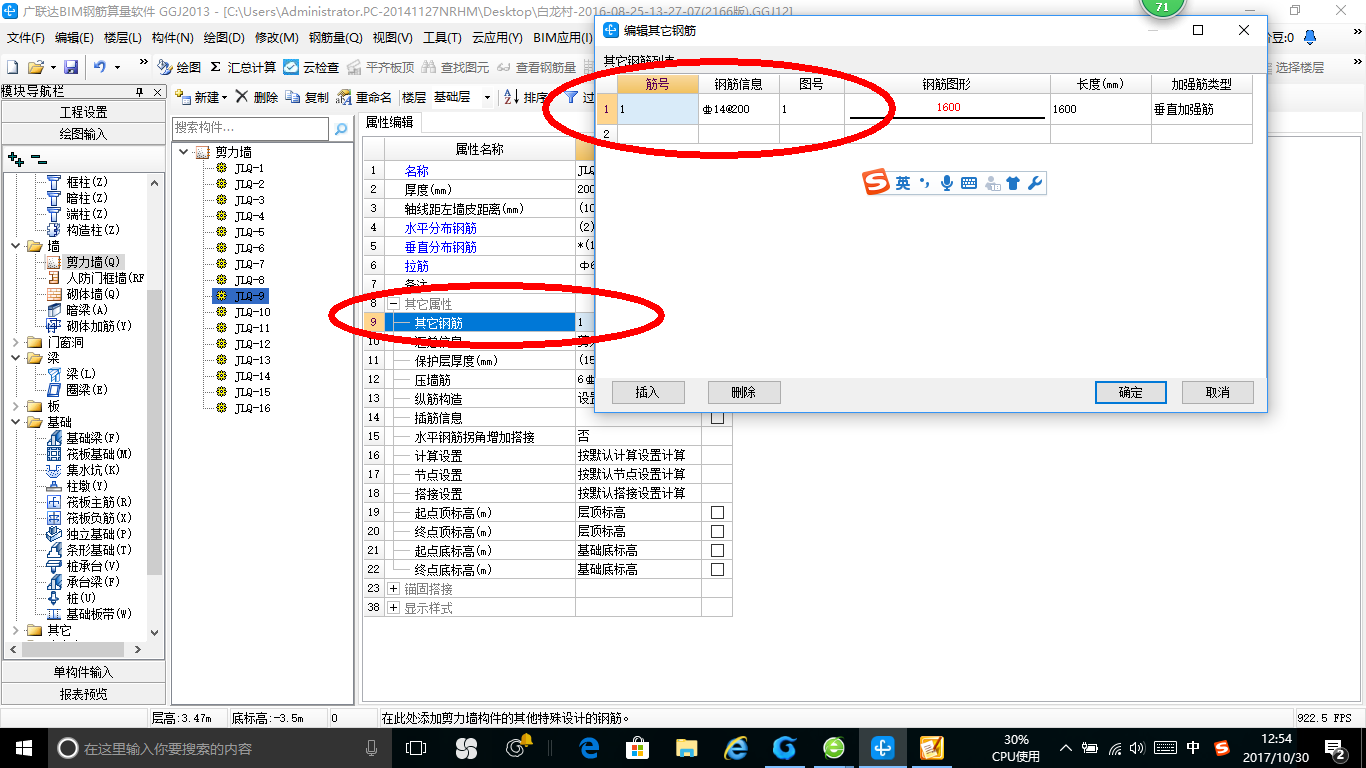
Task: Open the 构件(N) menu
Action: pyautogui.click(x=172, y=38)
